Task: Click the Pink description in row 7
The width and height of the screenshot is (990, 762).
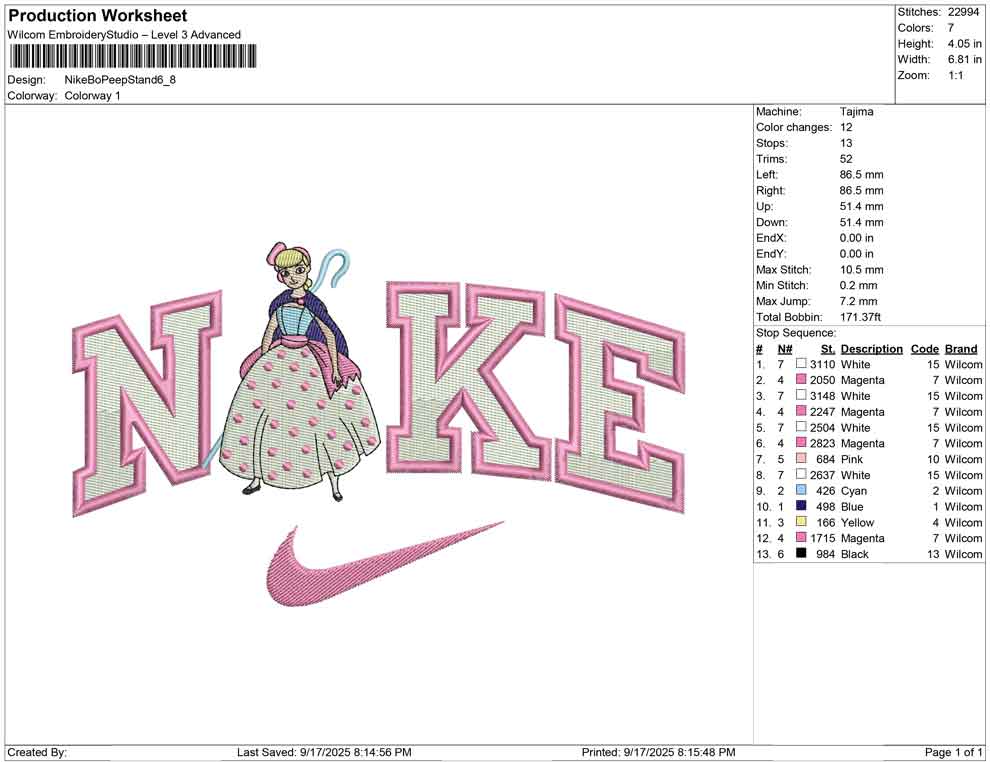Action: 852,458
